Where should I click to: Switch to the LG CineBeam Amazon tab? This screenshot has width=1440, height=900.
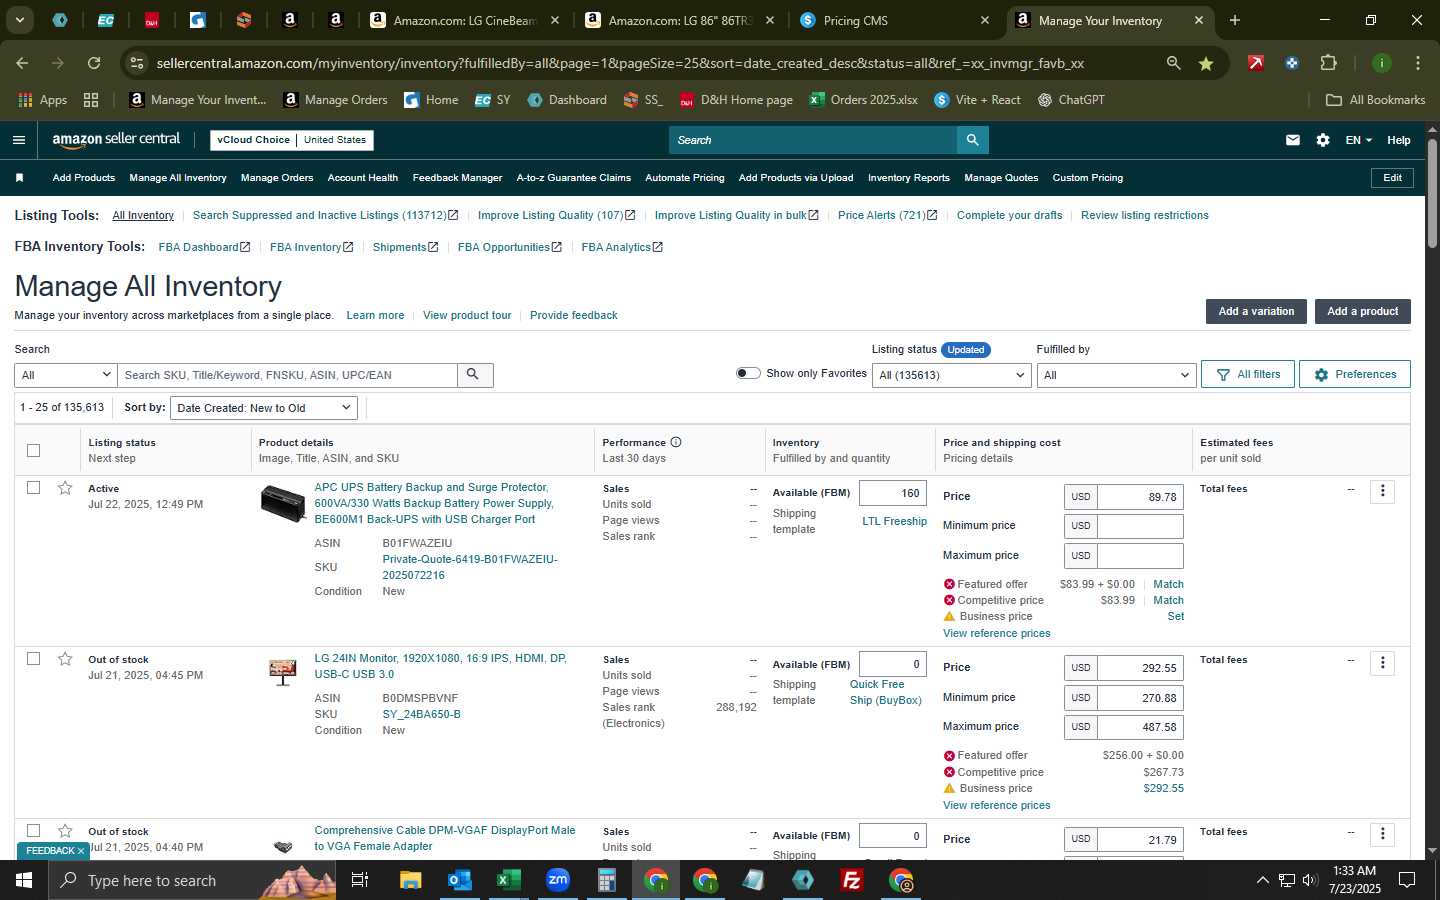click(465, 20)
